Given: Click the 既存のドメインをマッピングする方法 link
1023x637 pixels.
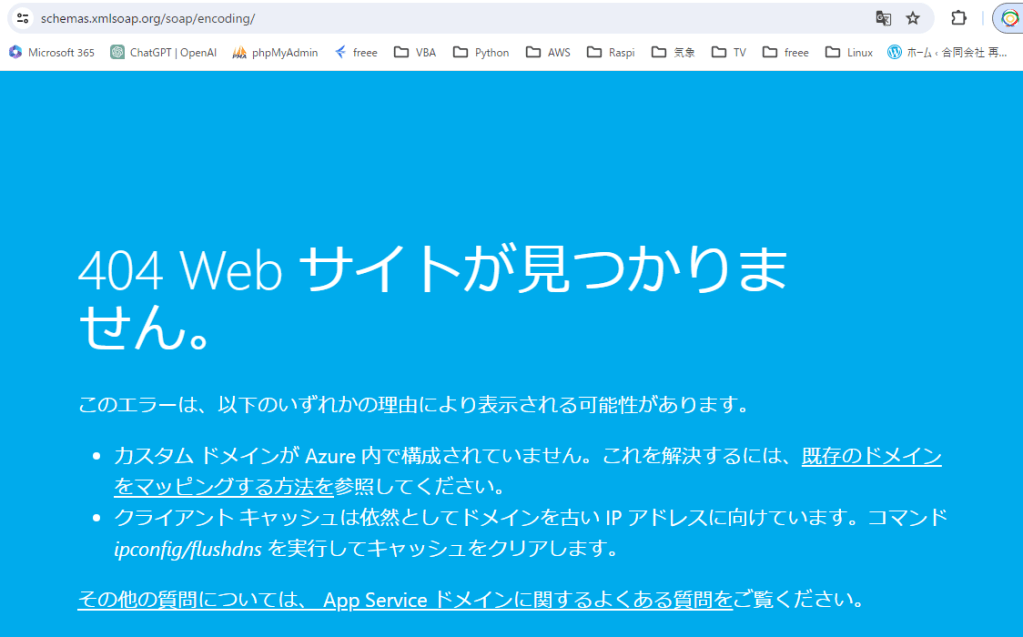Looking at the screenshot, I should coord(871,457).
